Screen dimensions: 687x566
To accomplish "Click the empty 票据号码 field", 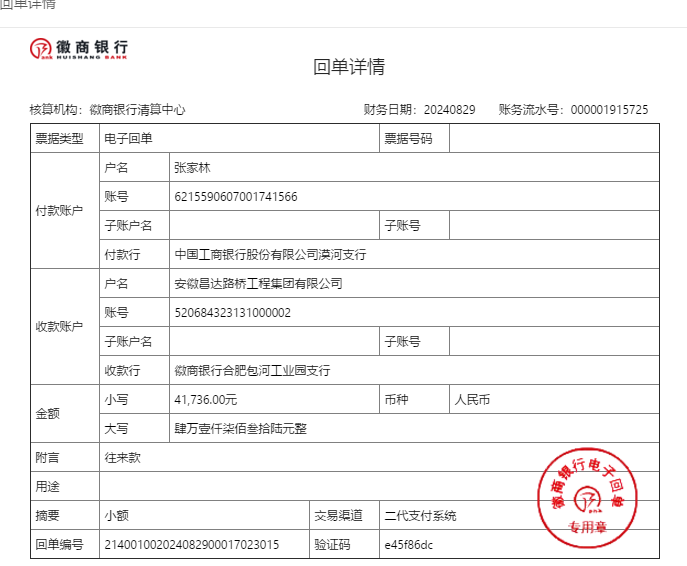I will [x=553, y=139].
